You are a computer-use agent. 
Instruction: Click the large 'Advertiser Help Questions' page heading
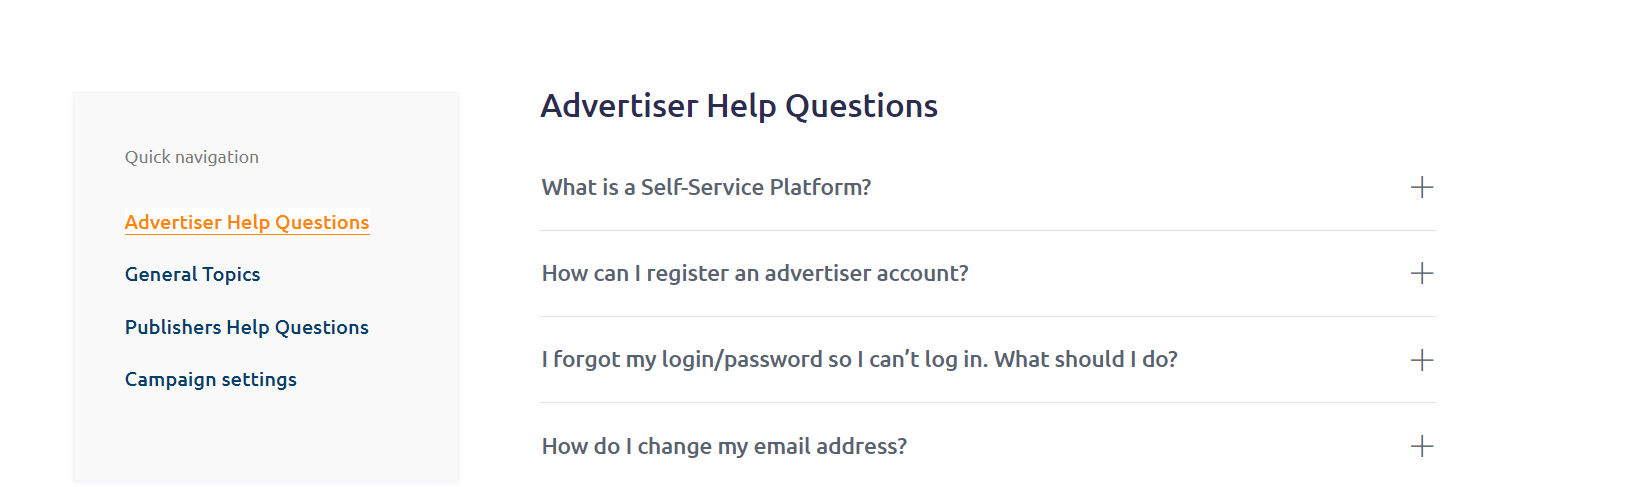point(739,106)
